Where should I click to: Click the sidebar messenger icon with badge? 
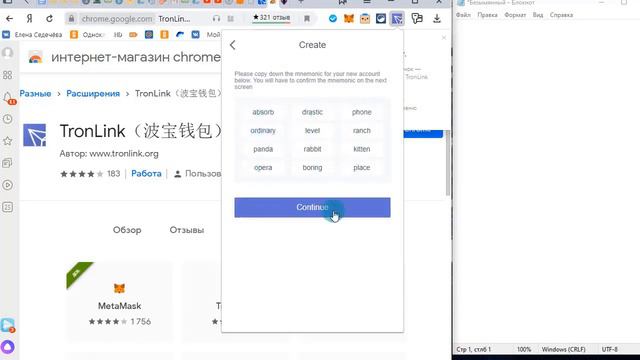(7, 325)
